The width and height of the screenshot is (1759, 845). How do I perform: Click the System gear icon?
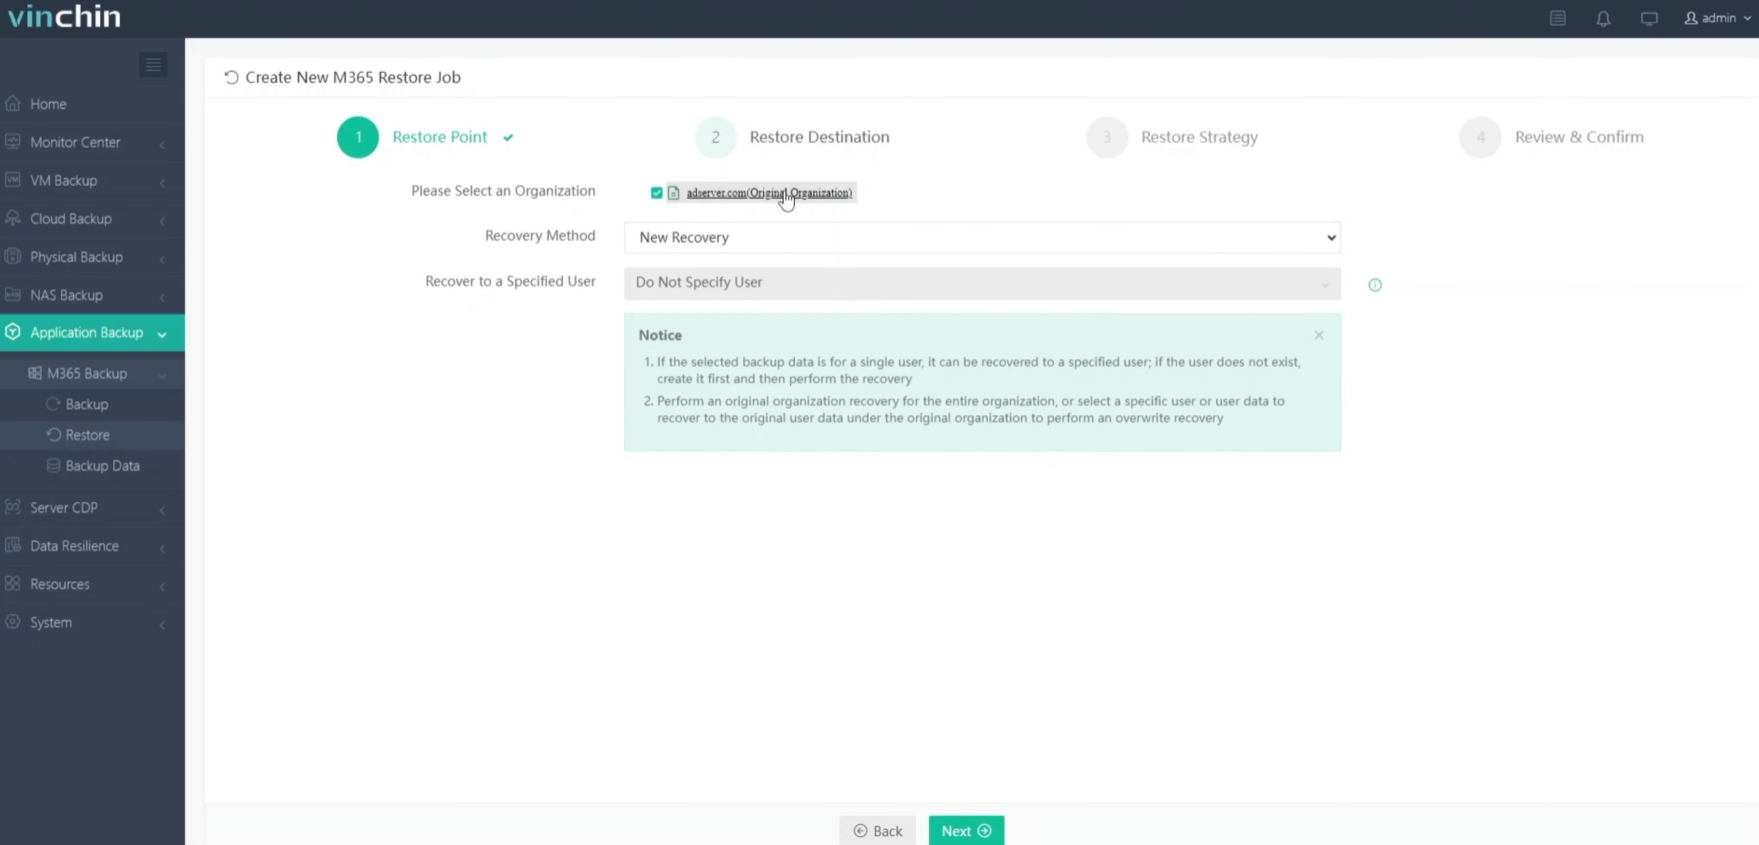[x=13, y=621]
